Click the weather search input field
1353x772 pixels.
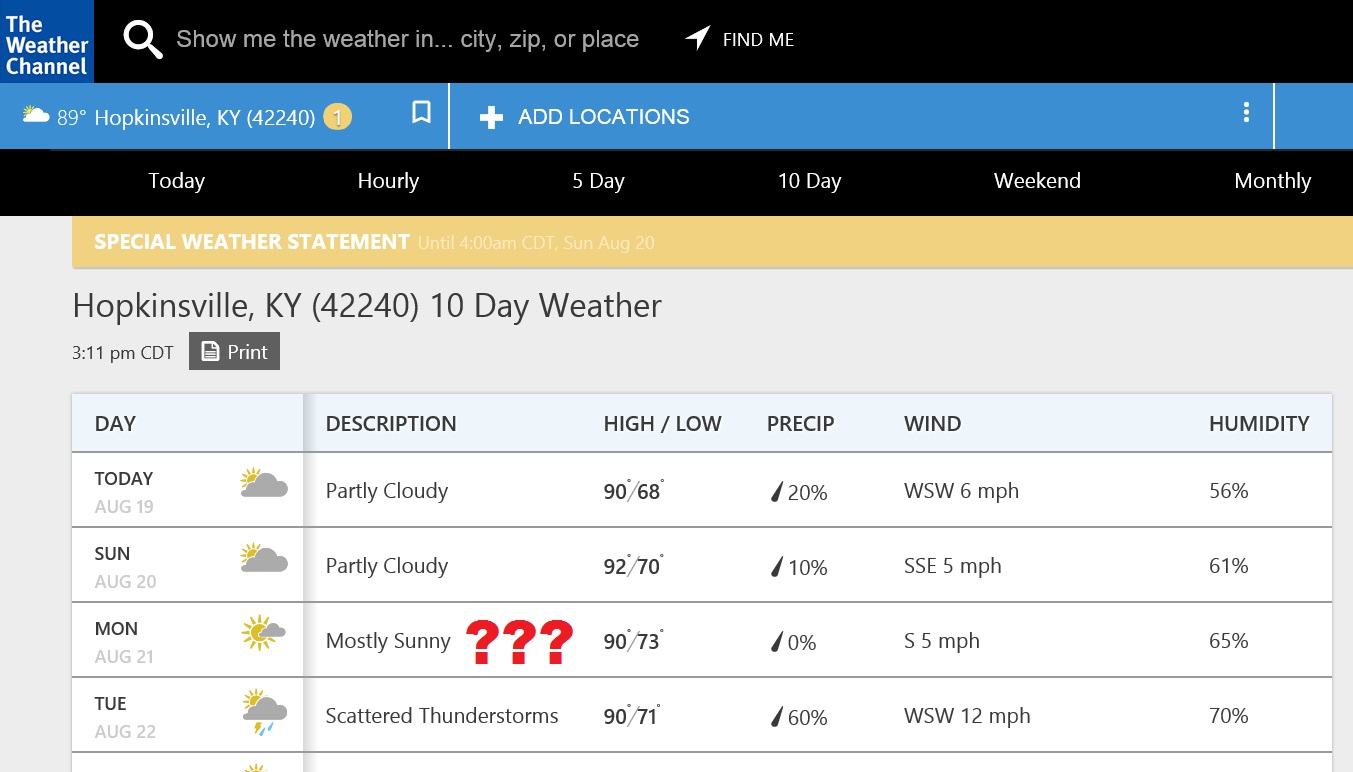(x=407, y=40)
